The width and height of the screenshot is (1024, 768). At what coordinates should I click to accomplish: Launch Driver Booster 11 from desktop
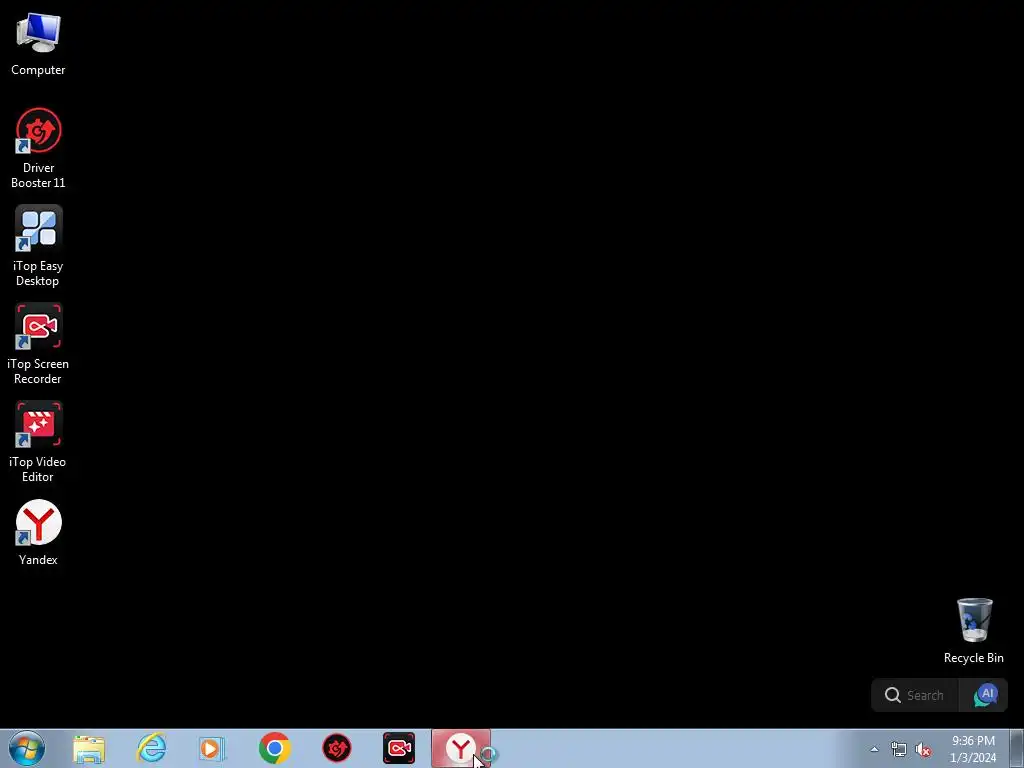(x=38, y=148)
